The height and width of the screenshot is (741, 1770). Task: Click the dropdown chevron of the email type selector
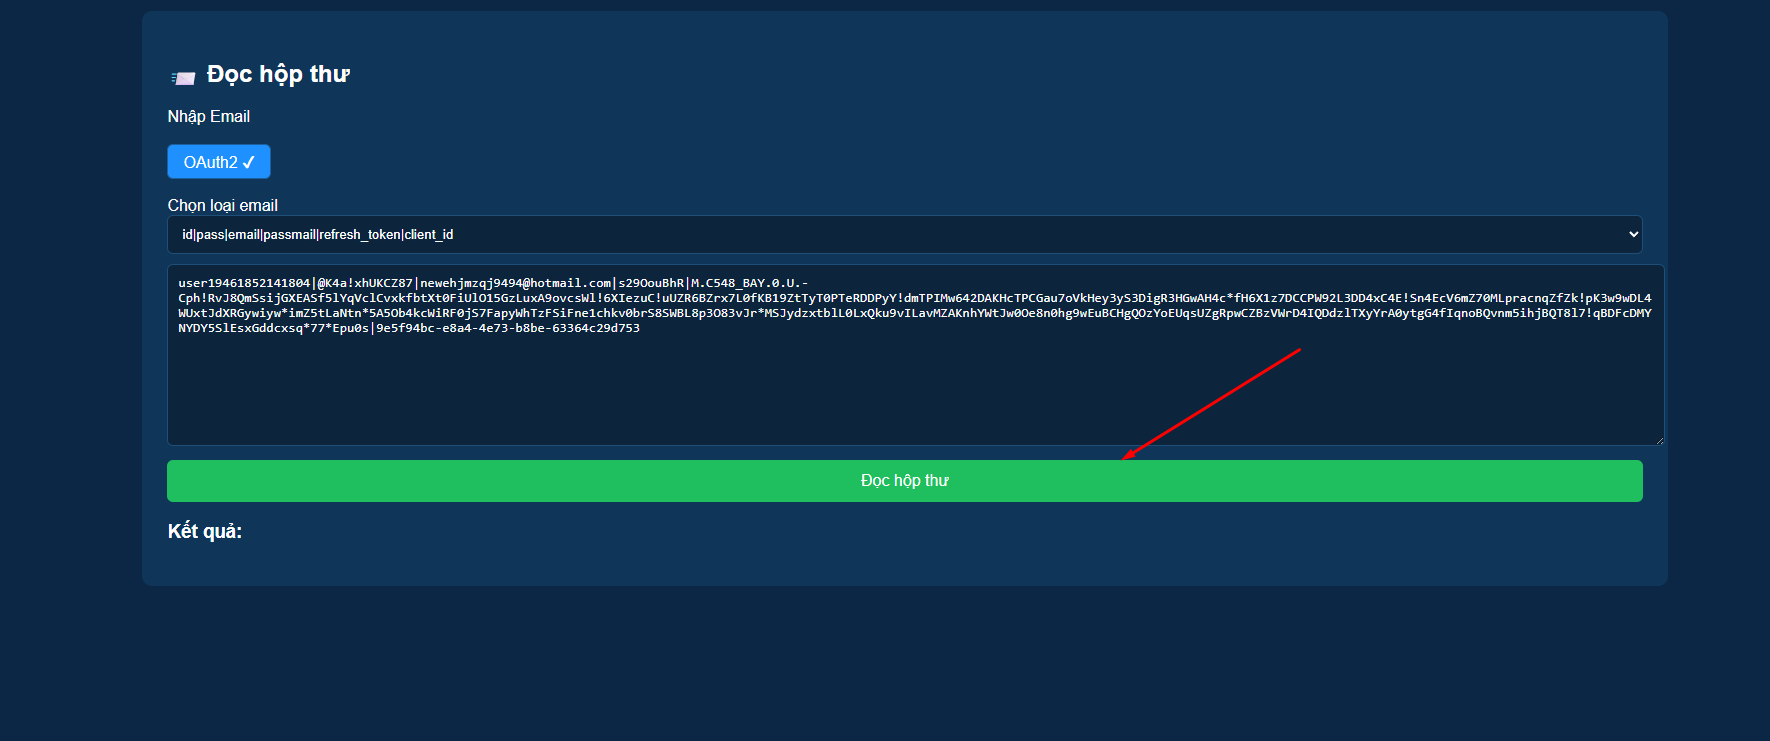pos(1633,234)
